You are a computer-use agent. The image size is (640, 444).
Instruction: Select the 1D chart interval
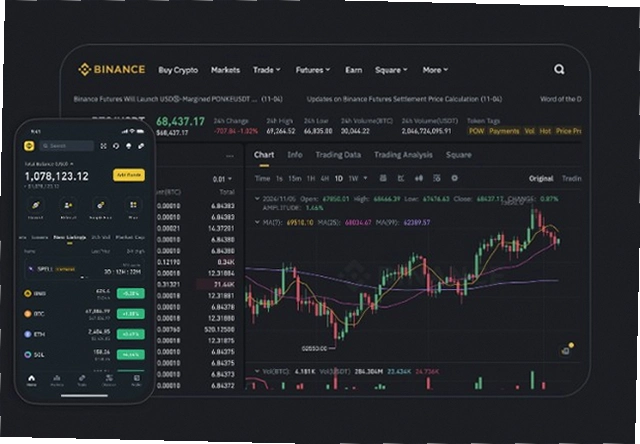click(339, 179)
